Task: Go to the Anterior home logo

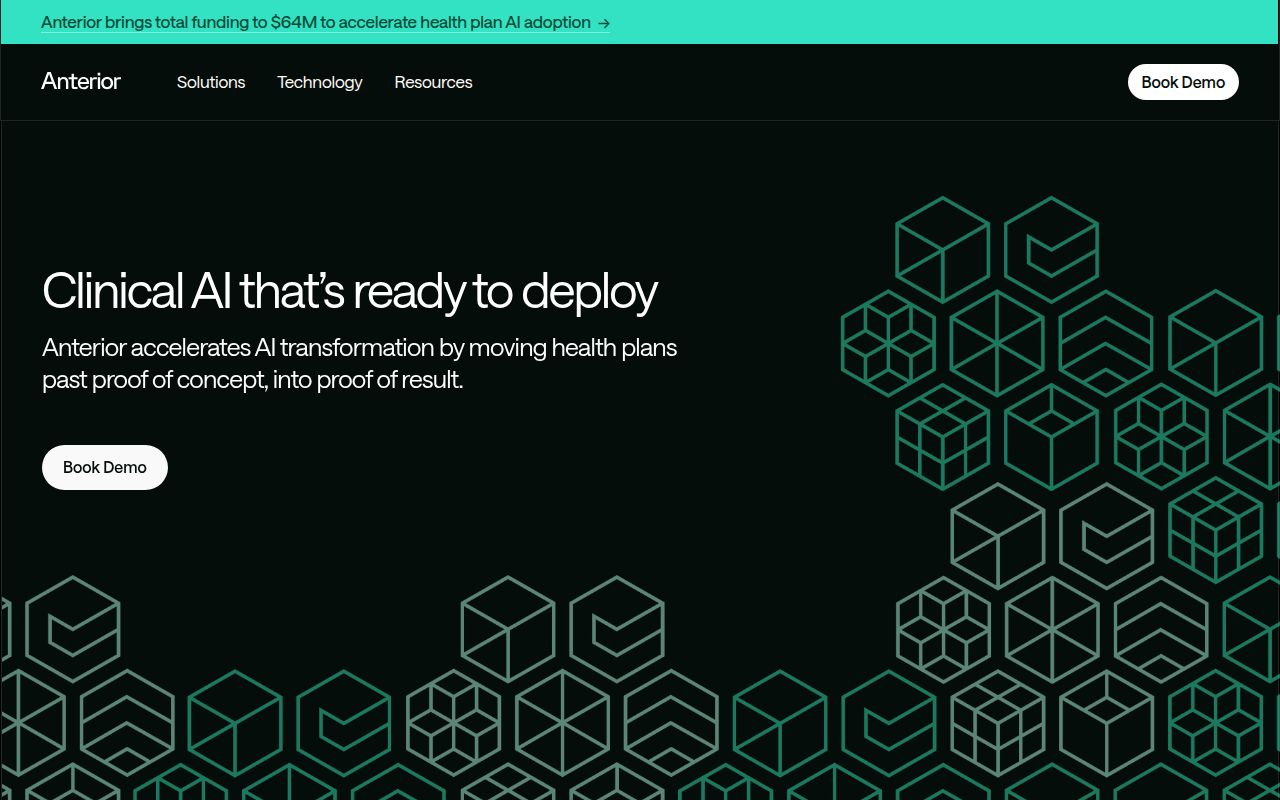Action: [81, 82]
